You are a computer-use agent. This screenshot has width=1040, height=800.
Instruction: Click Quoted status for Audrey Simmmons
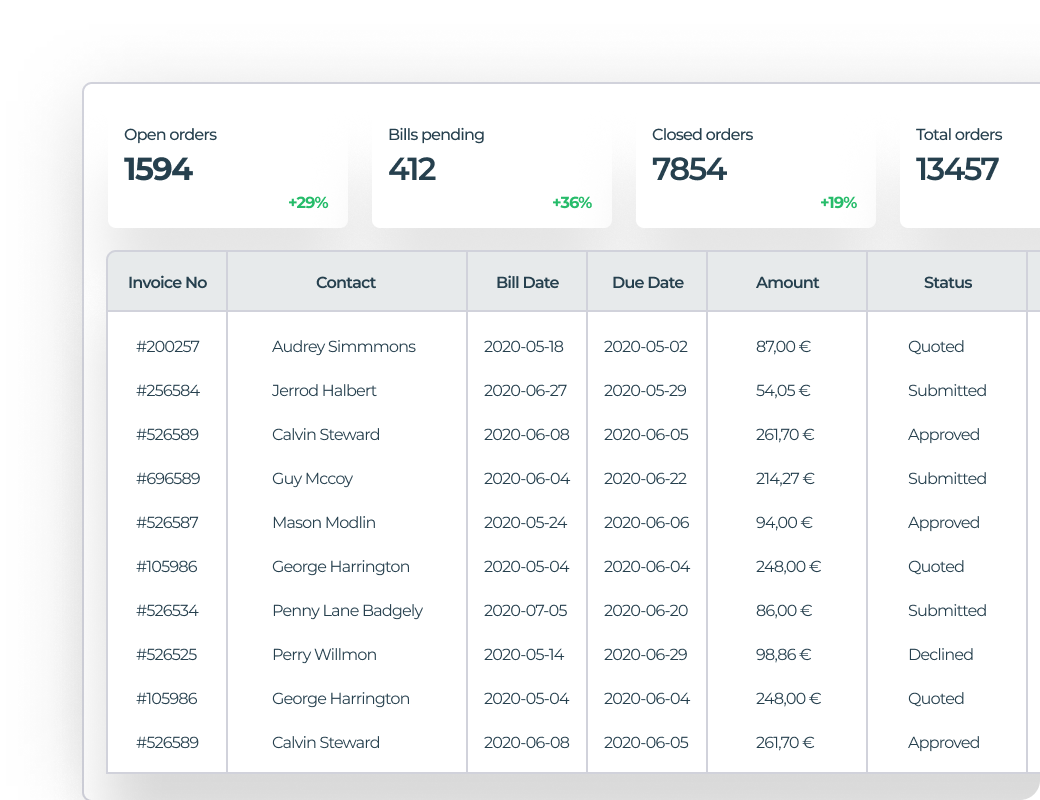(936, 346)
